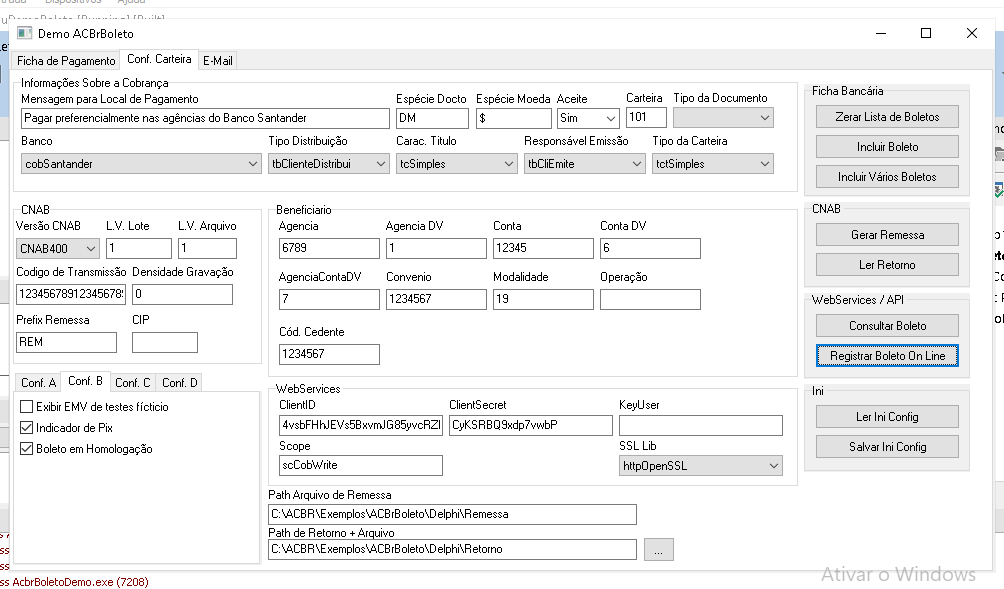1004x589 pixels.
Task: Switch to the Ficha de Pagamento tab
Action: [x=66, y=61]
